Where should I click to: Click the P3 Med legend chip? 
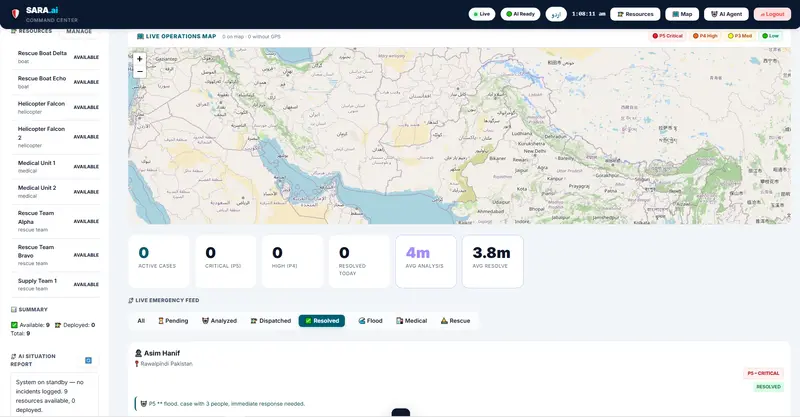[x=740, y=36]
